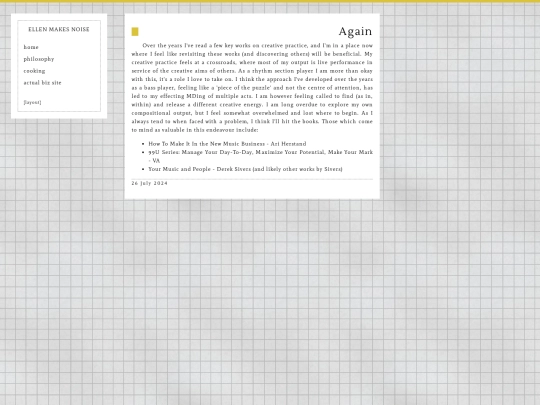The height and width of the screenshot is (405, 540).
Task: Click the 26 July 2024 post date
Action: pyautogui.click(x=149, y=183)
